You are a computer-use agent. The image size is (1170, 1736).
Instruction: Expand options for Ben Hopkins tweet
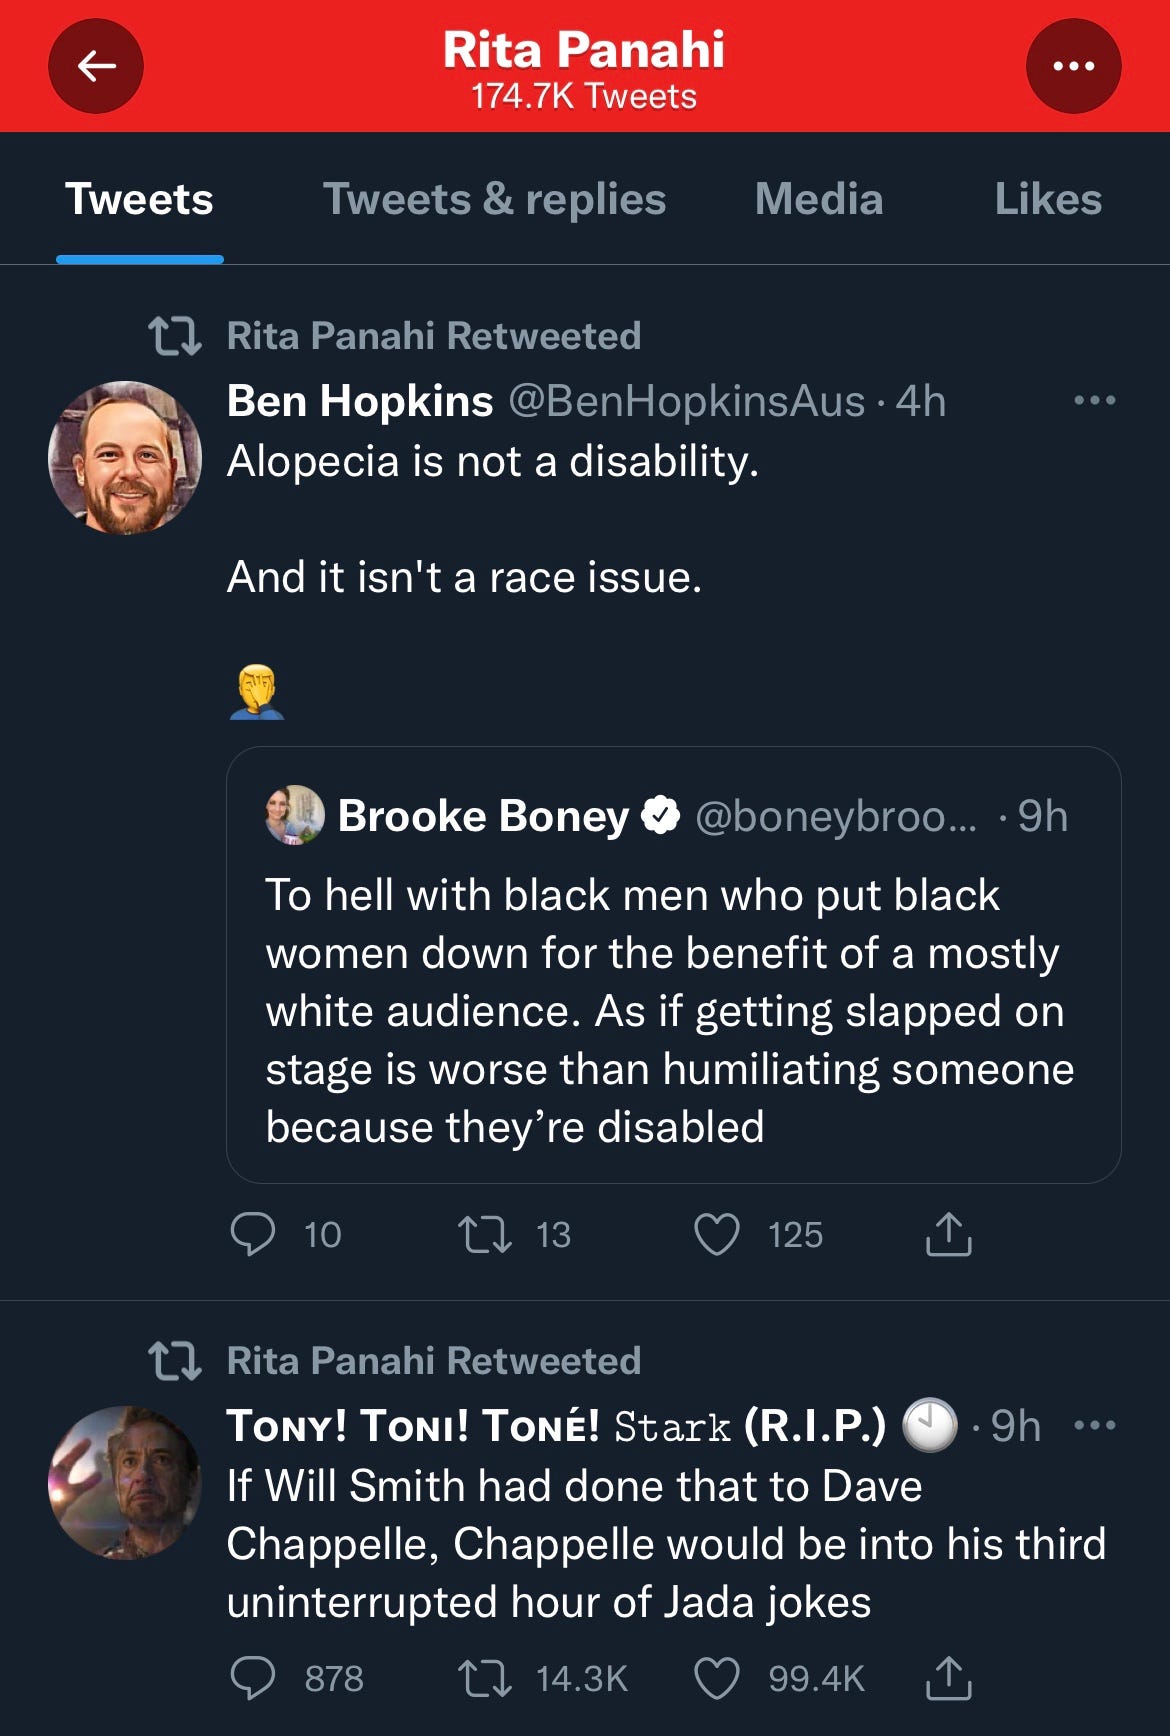coord(1094,401)
